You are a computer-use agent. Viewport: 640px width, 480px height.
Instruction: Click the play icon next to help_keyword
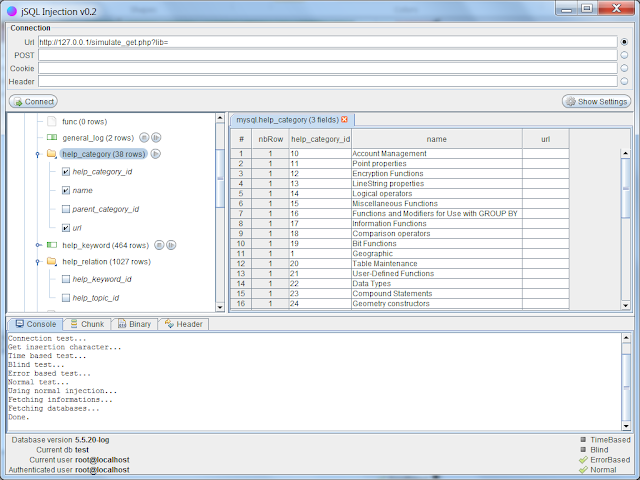coord(171,245)
